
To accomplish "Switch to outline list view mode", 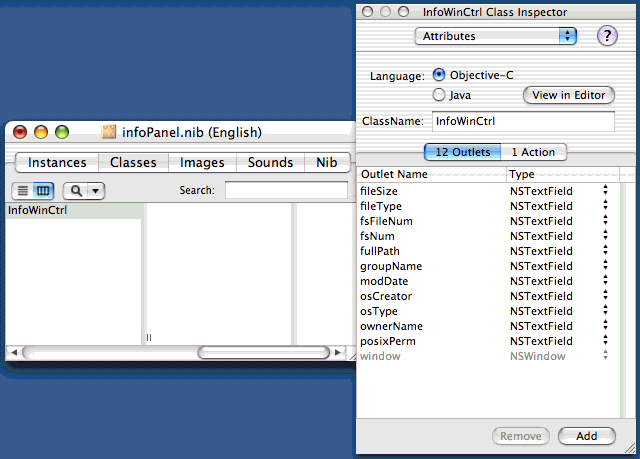I will pos(23,190).
